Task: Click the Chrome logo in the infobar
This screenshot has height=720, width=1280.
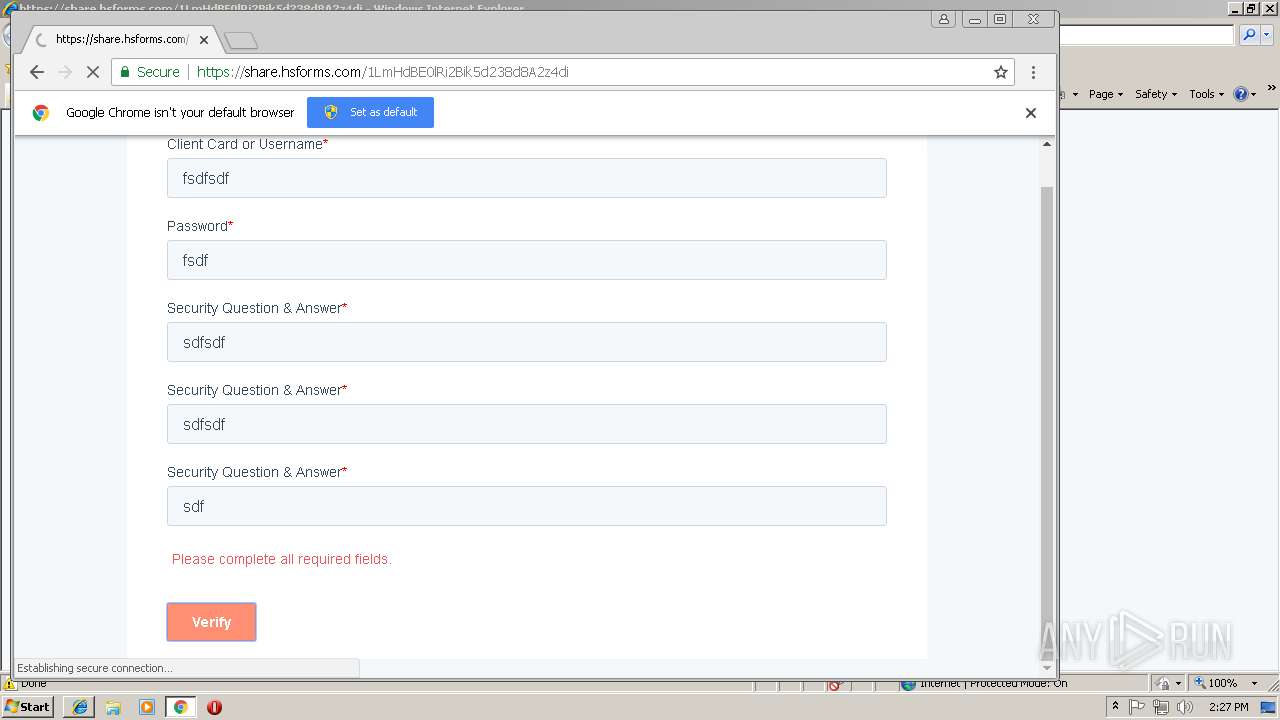Action: [x=41, y=113]
